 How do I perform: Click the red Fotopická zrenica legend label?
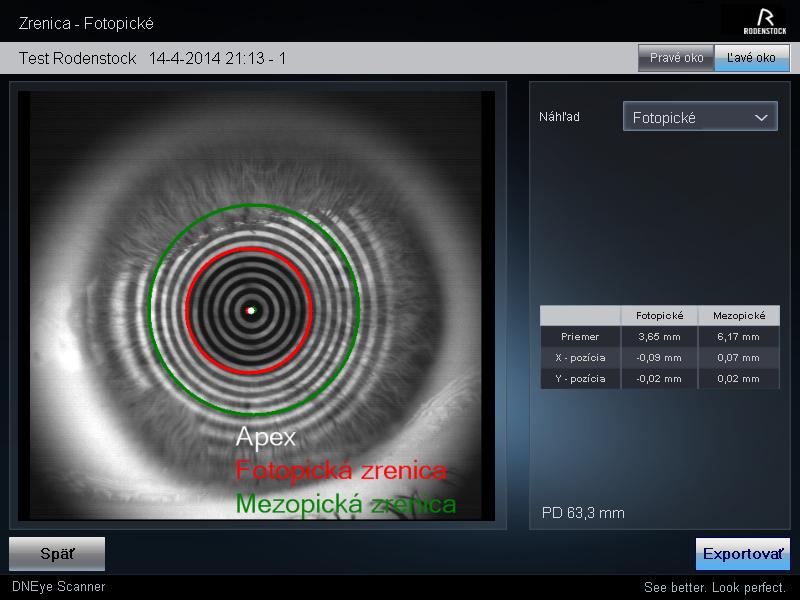pyautogui.click(x=340, y=470)
